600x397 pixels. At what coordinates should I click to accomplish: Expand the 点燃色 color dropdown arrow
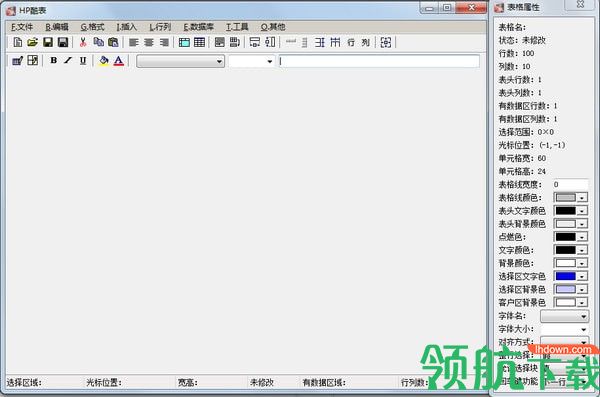(x=582, y=237)
